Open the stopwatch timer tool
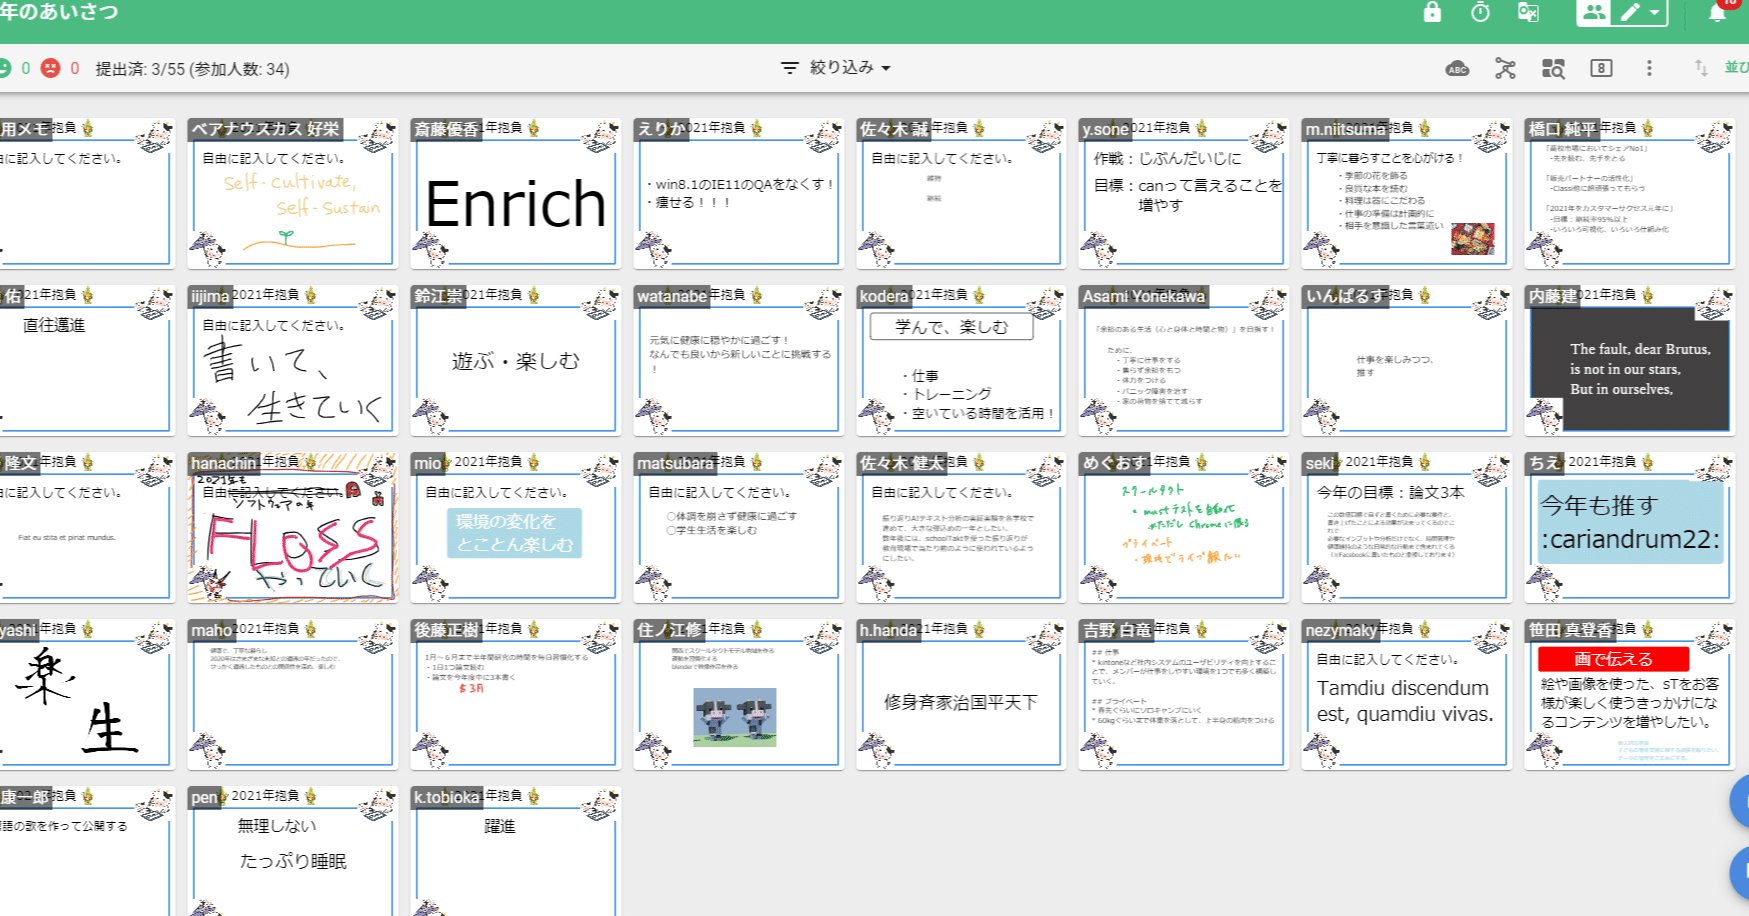This screenshot has width=1749, height=916. [x=1480, y=14]
